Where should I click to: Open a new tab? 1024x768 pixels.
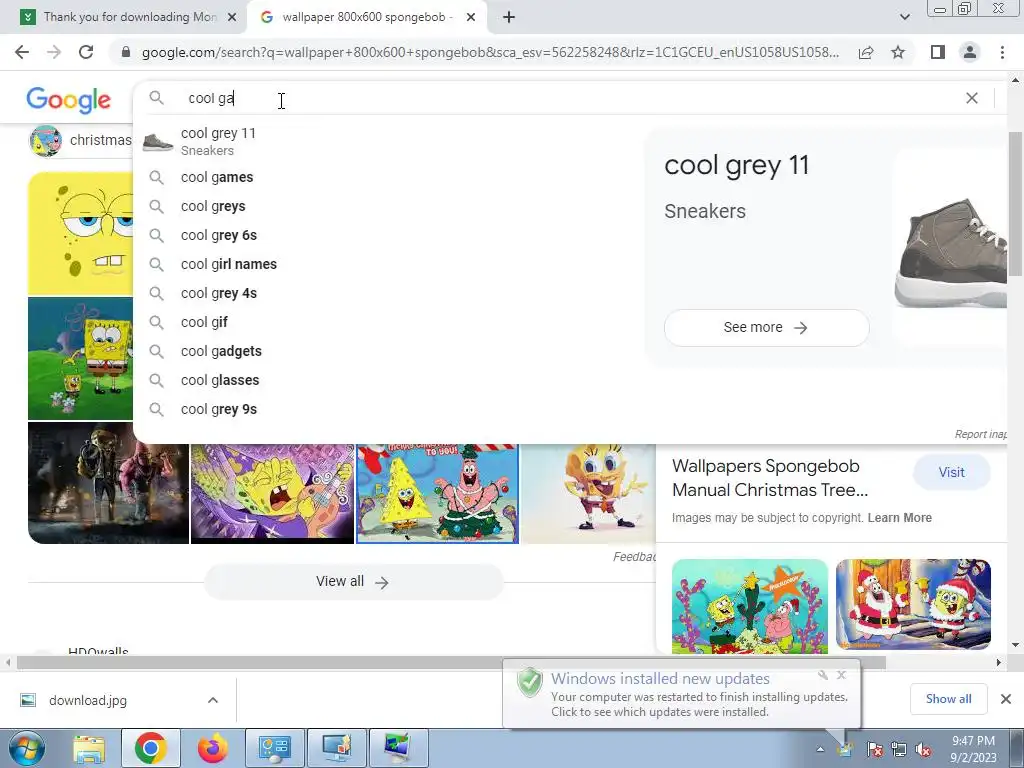[x=509, y=17]
